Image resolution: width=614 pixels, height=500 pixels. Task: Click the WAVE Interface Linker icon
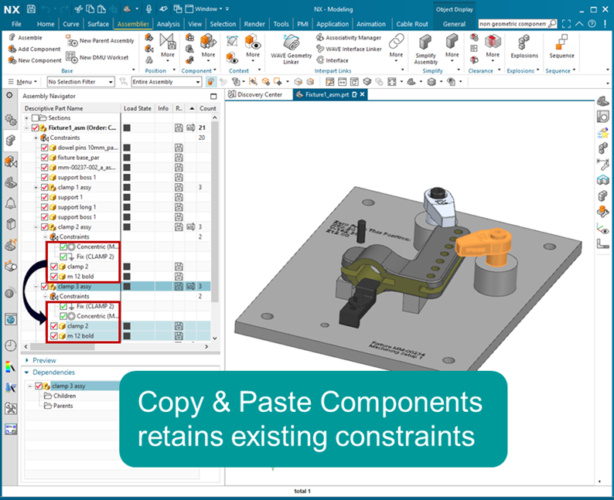pyautogui.click(x=320, y=48)
